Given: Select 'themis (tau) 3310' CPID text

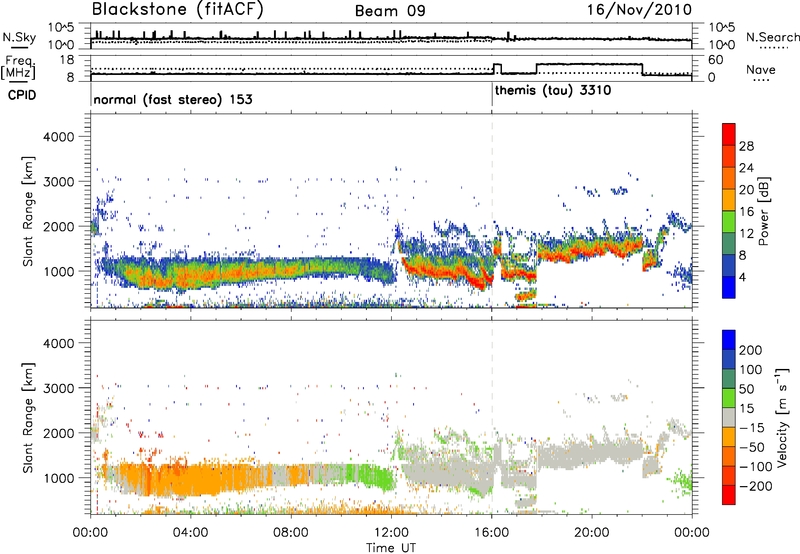Looking at the screenshot, I should [x=553, y=91].
